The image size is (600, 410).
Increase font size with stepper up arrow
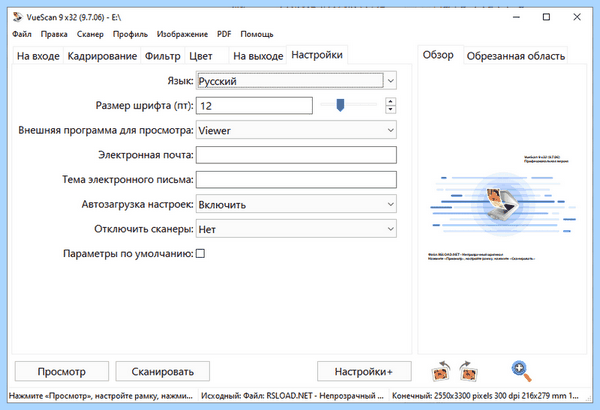[x=390, y=101]
